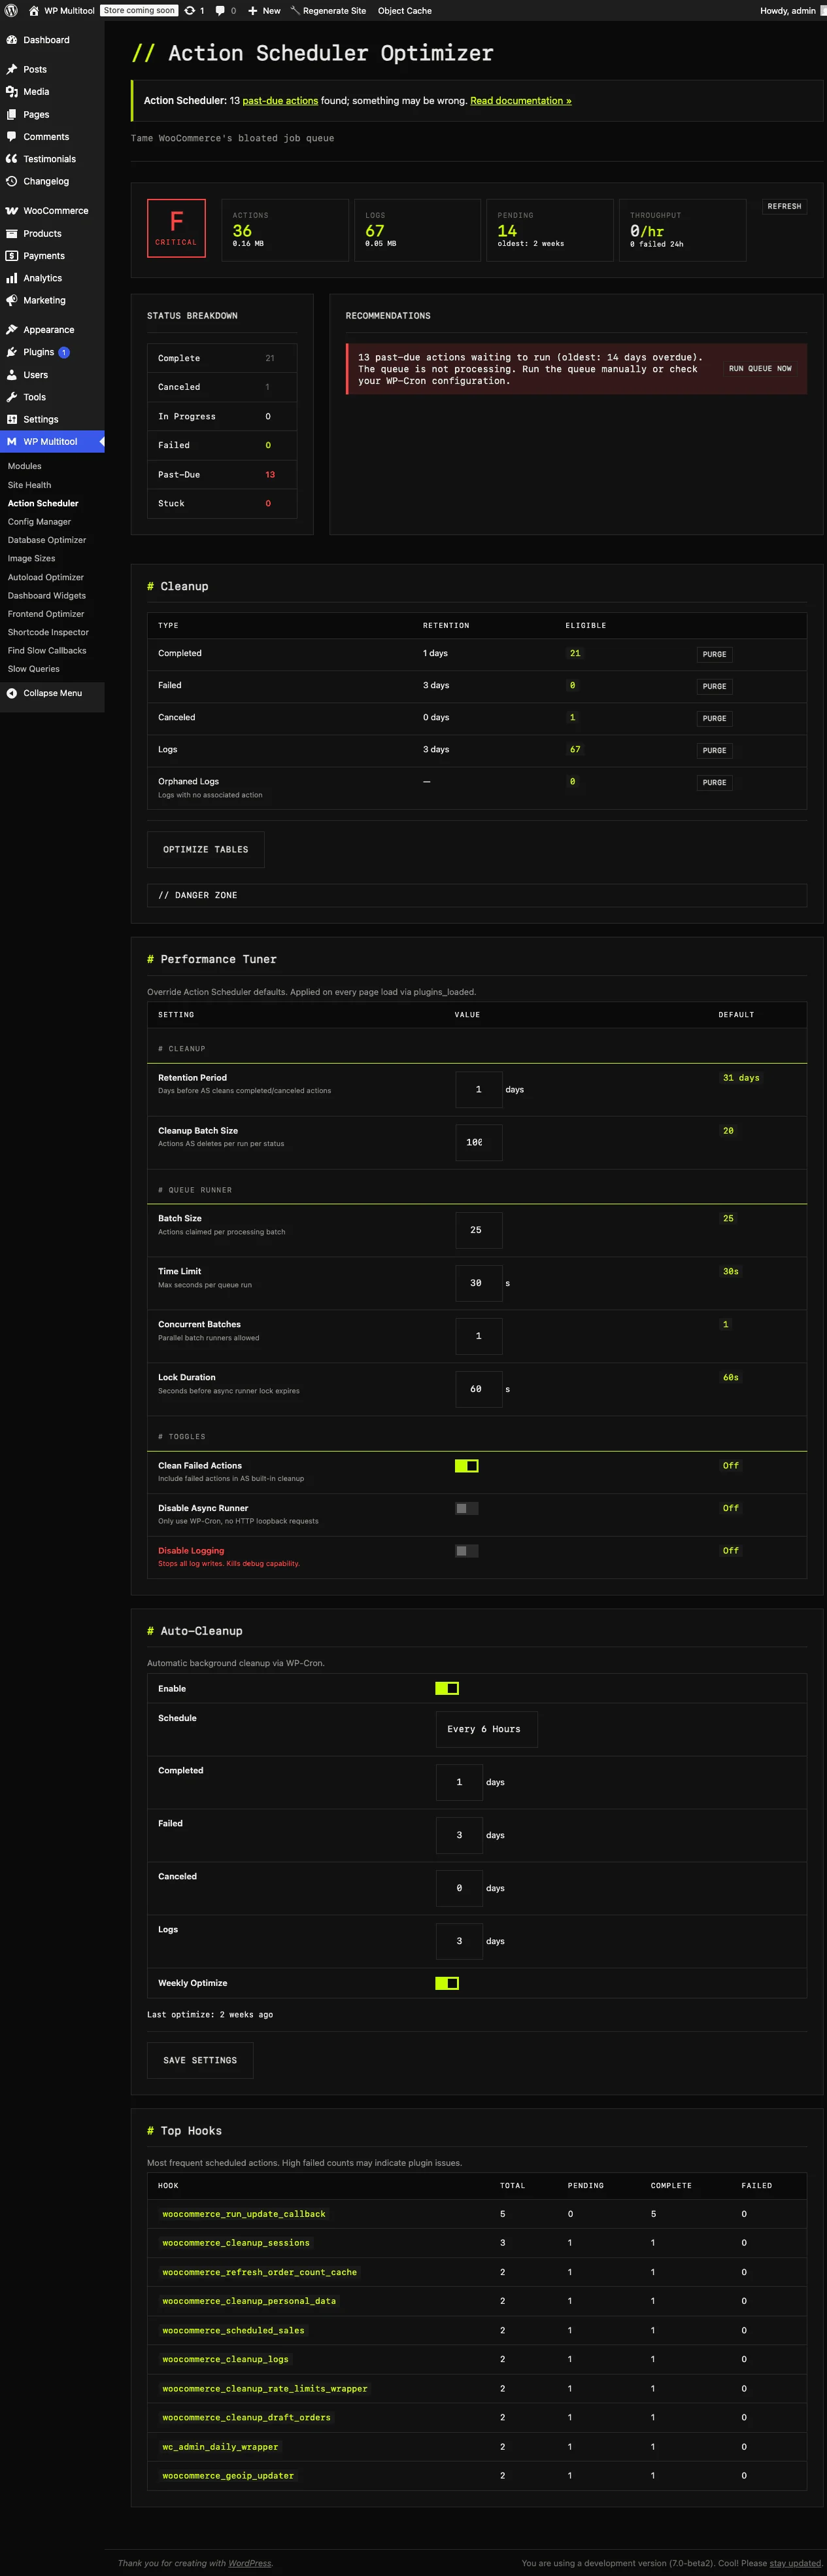827x2576 pixels.
Task: Click the Regenerate Site admin bar item
Action: click(x=328, y=10)
